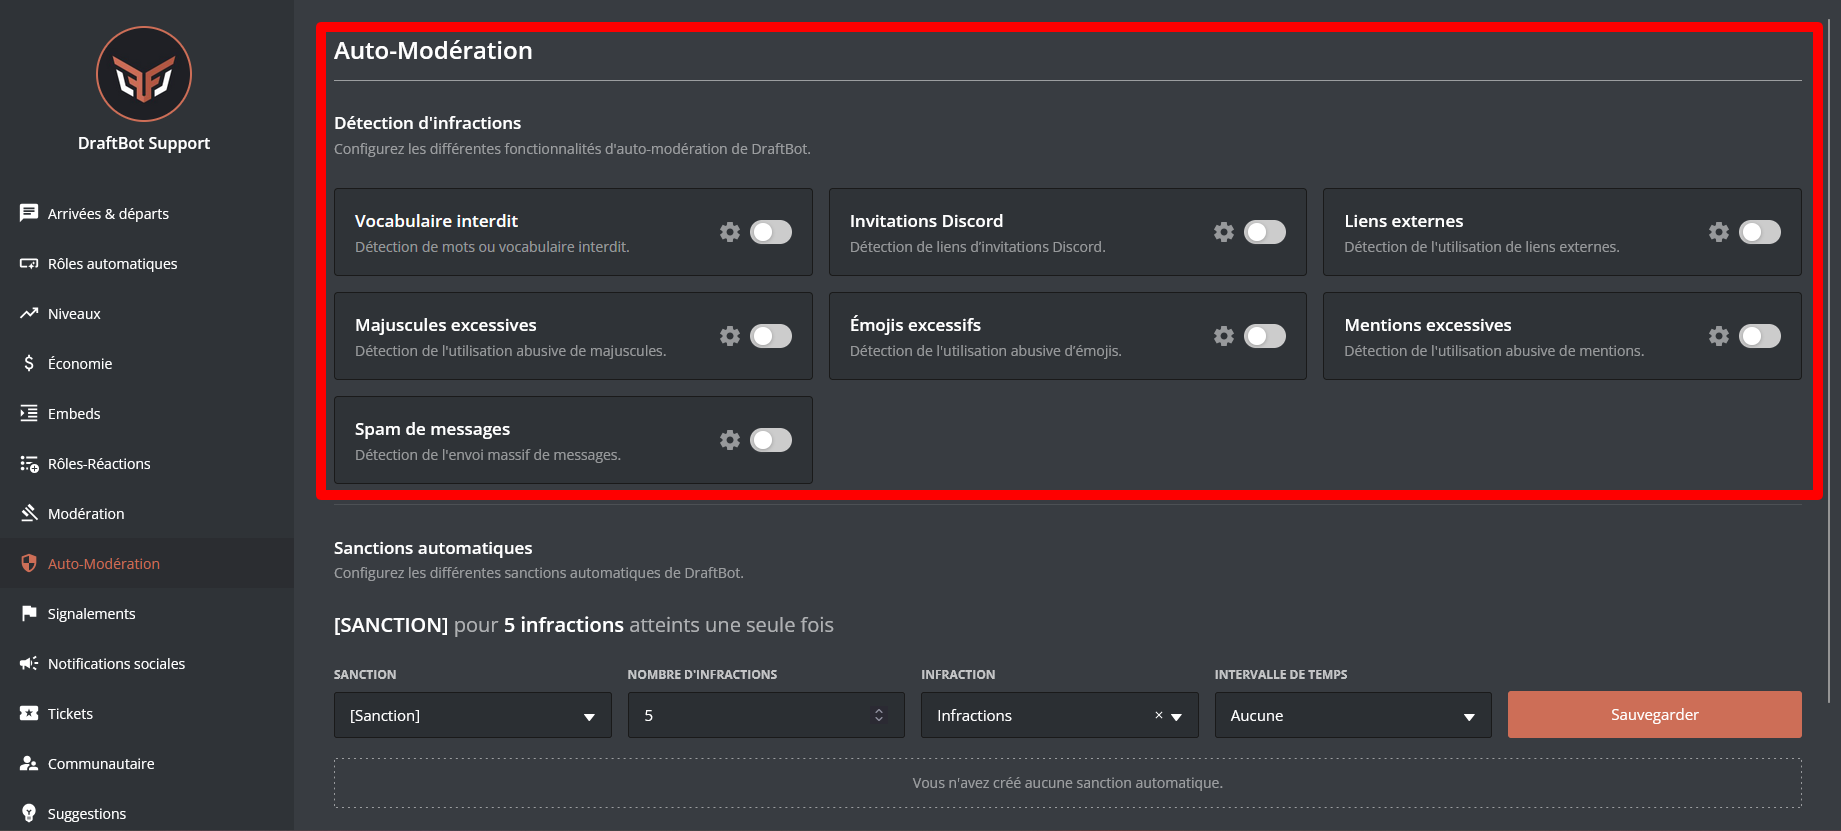The width and height of the screenshot is (1841, 831).
Task: Open settings gear for Invitations Discord
Action: coord(1224,232)
